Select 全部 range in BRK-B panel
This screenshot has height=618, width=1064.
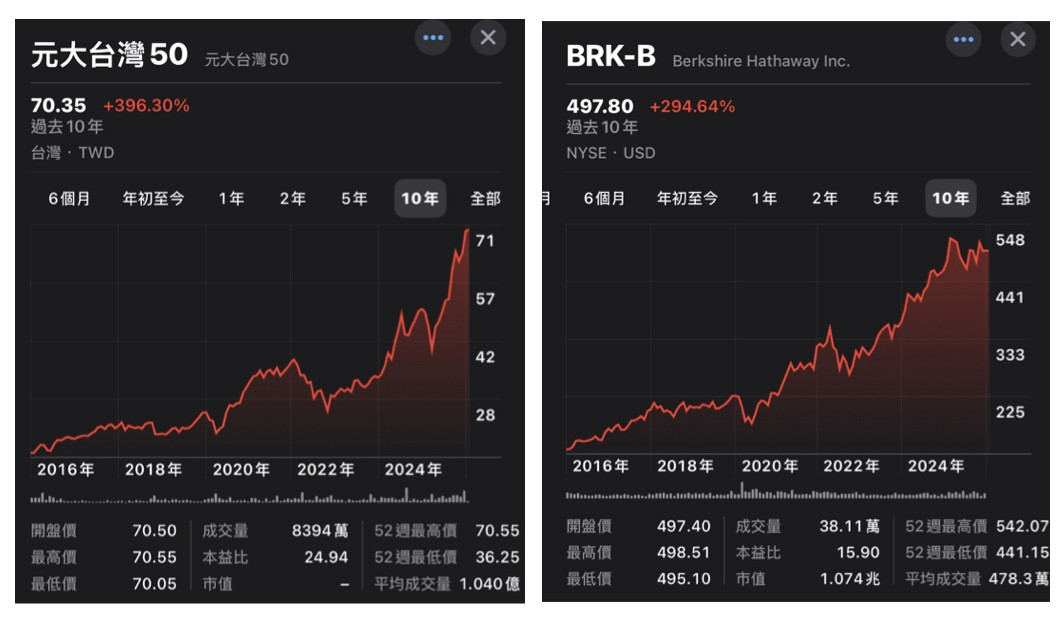tap(1015, 198)
